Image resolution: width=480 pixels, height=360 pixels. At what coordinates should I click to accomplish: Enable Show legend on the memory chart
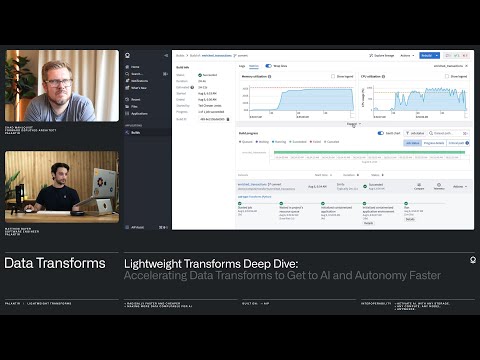333,76
